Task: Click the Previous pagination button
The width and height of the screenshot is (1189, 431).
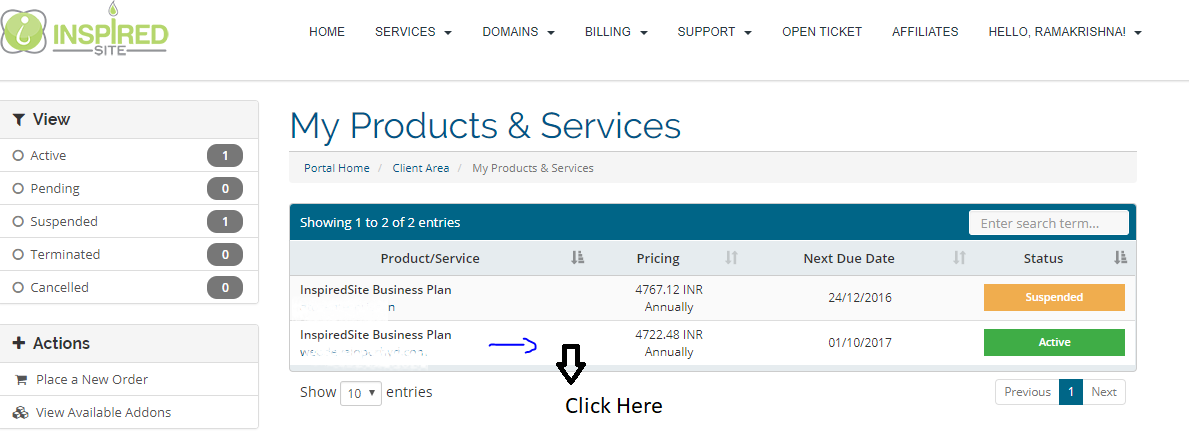Action: (x=1027, y=392)
